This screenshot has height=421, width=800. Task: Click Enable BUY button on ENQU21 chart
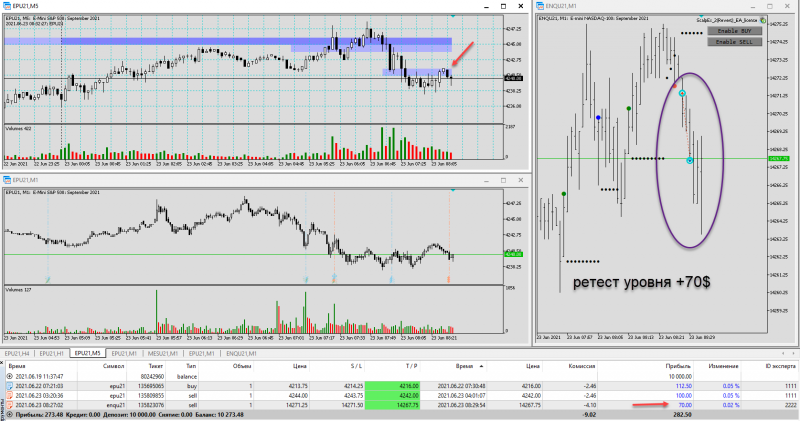coord(735,31)
